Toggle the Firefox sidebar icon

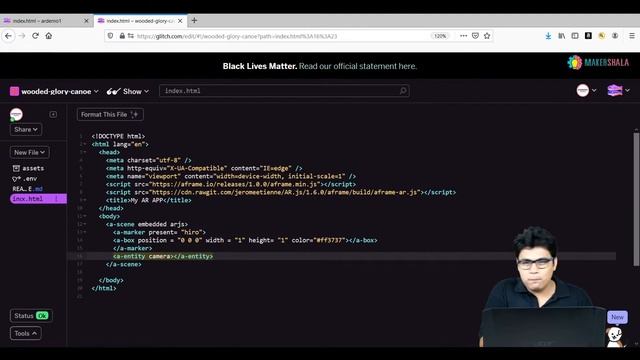pyautogui.click(x=575, y=36)
